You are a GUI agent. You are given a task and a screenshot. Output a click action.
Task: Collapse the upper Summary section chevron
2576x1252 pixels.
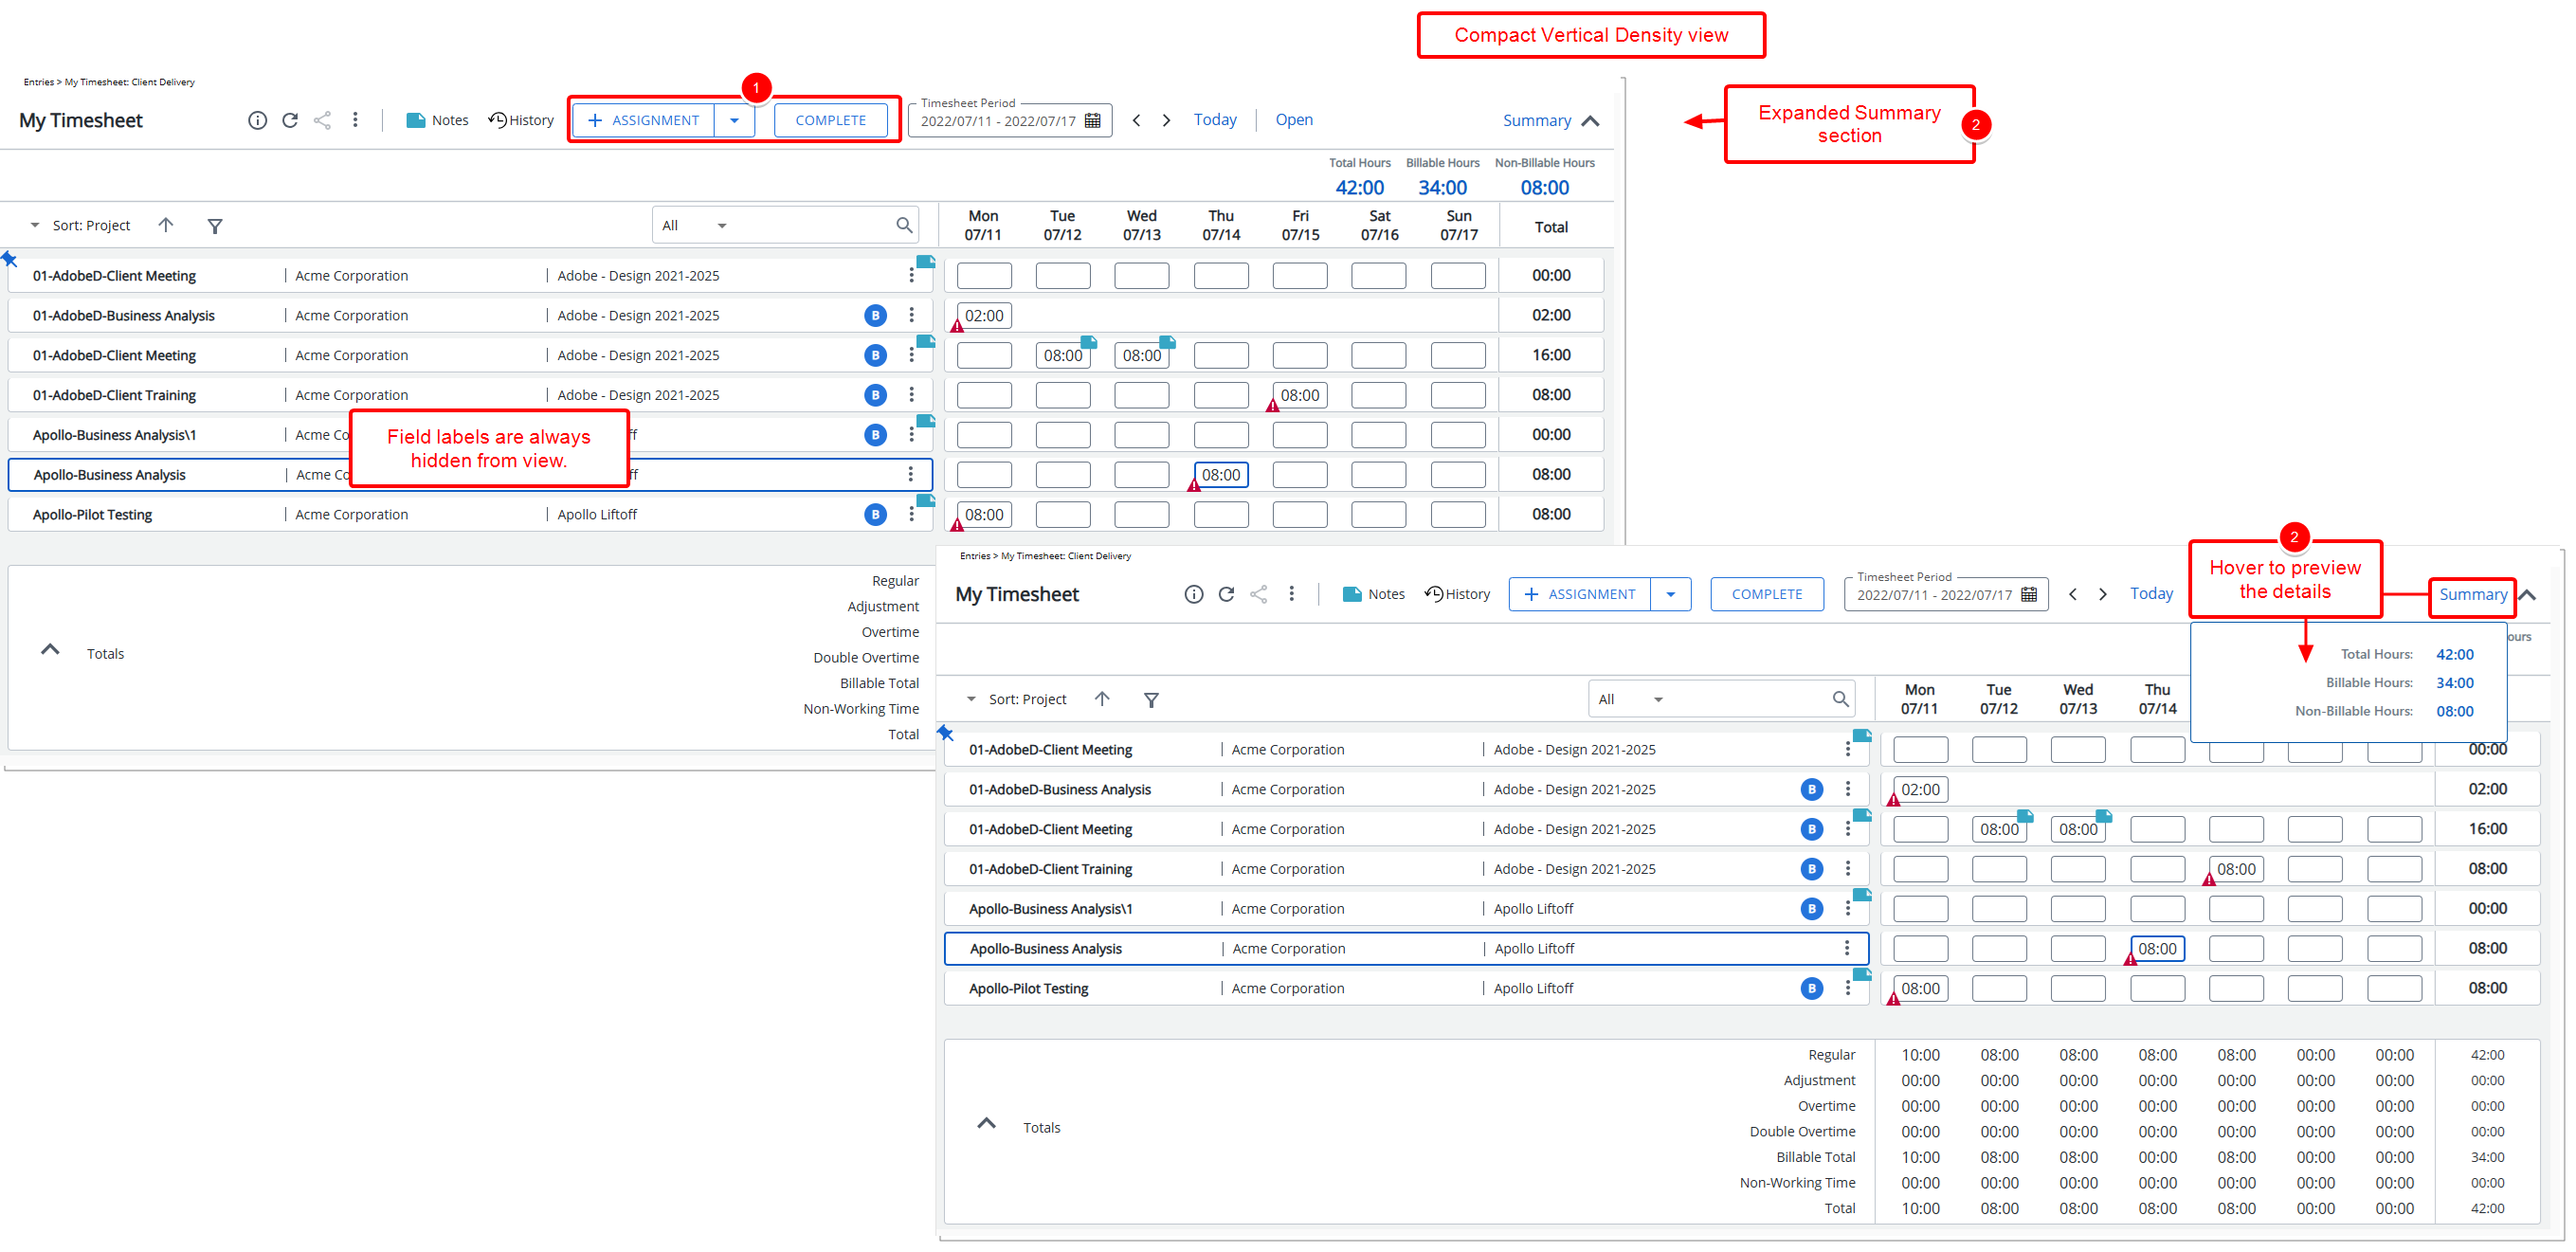click(1591, 121)
